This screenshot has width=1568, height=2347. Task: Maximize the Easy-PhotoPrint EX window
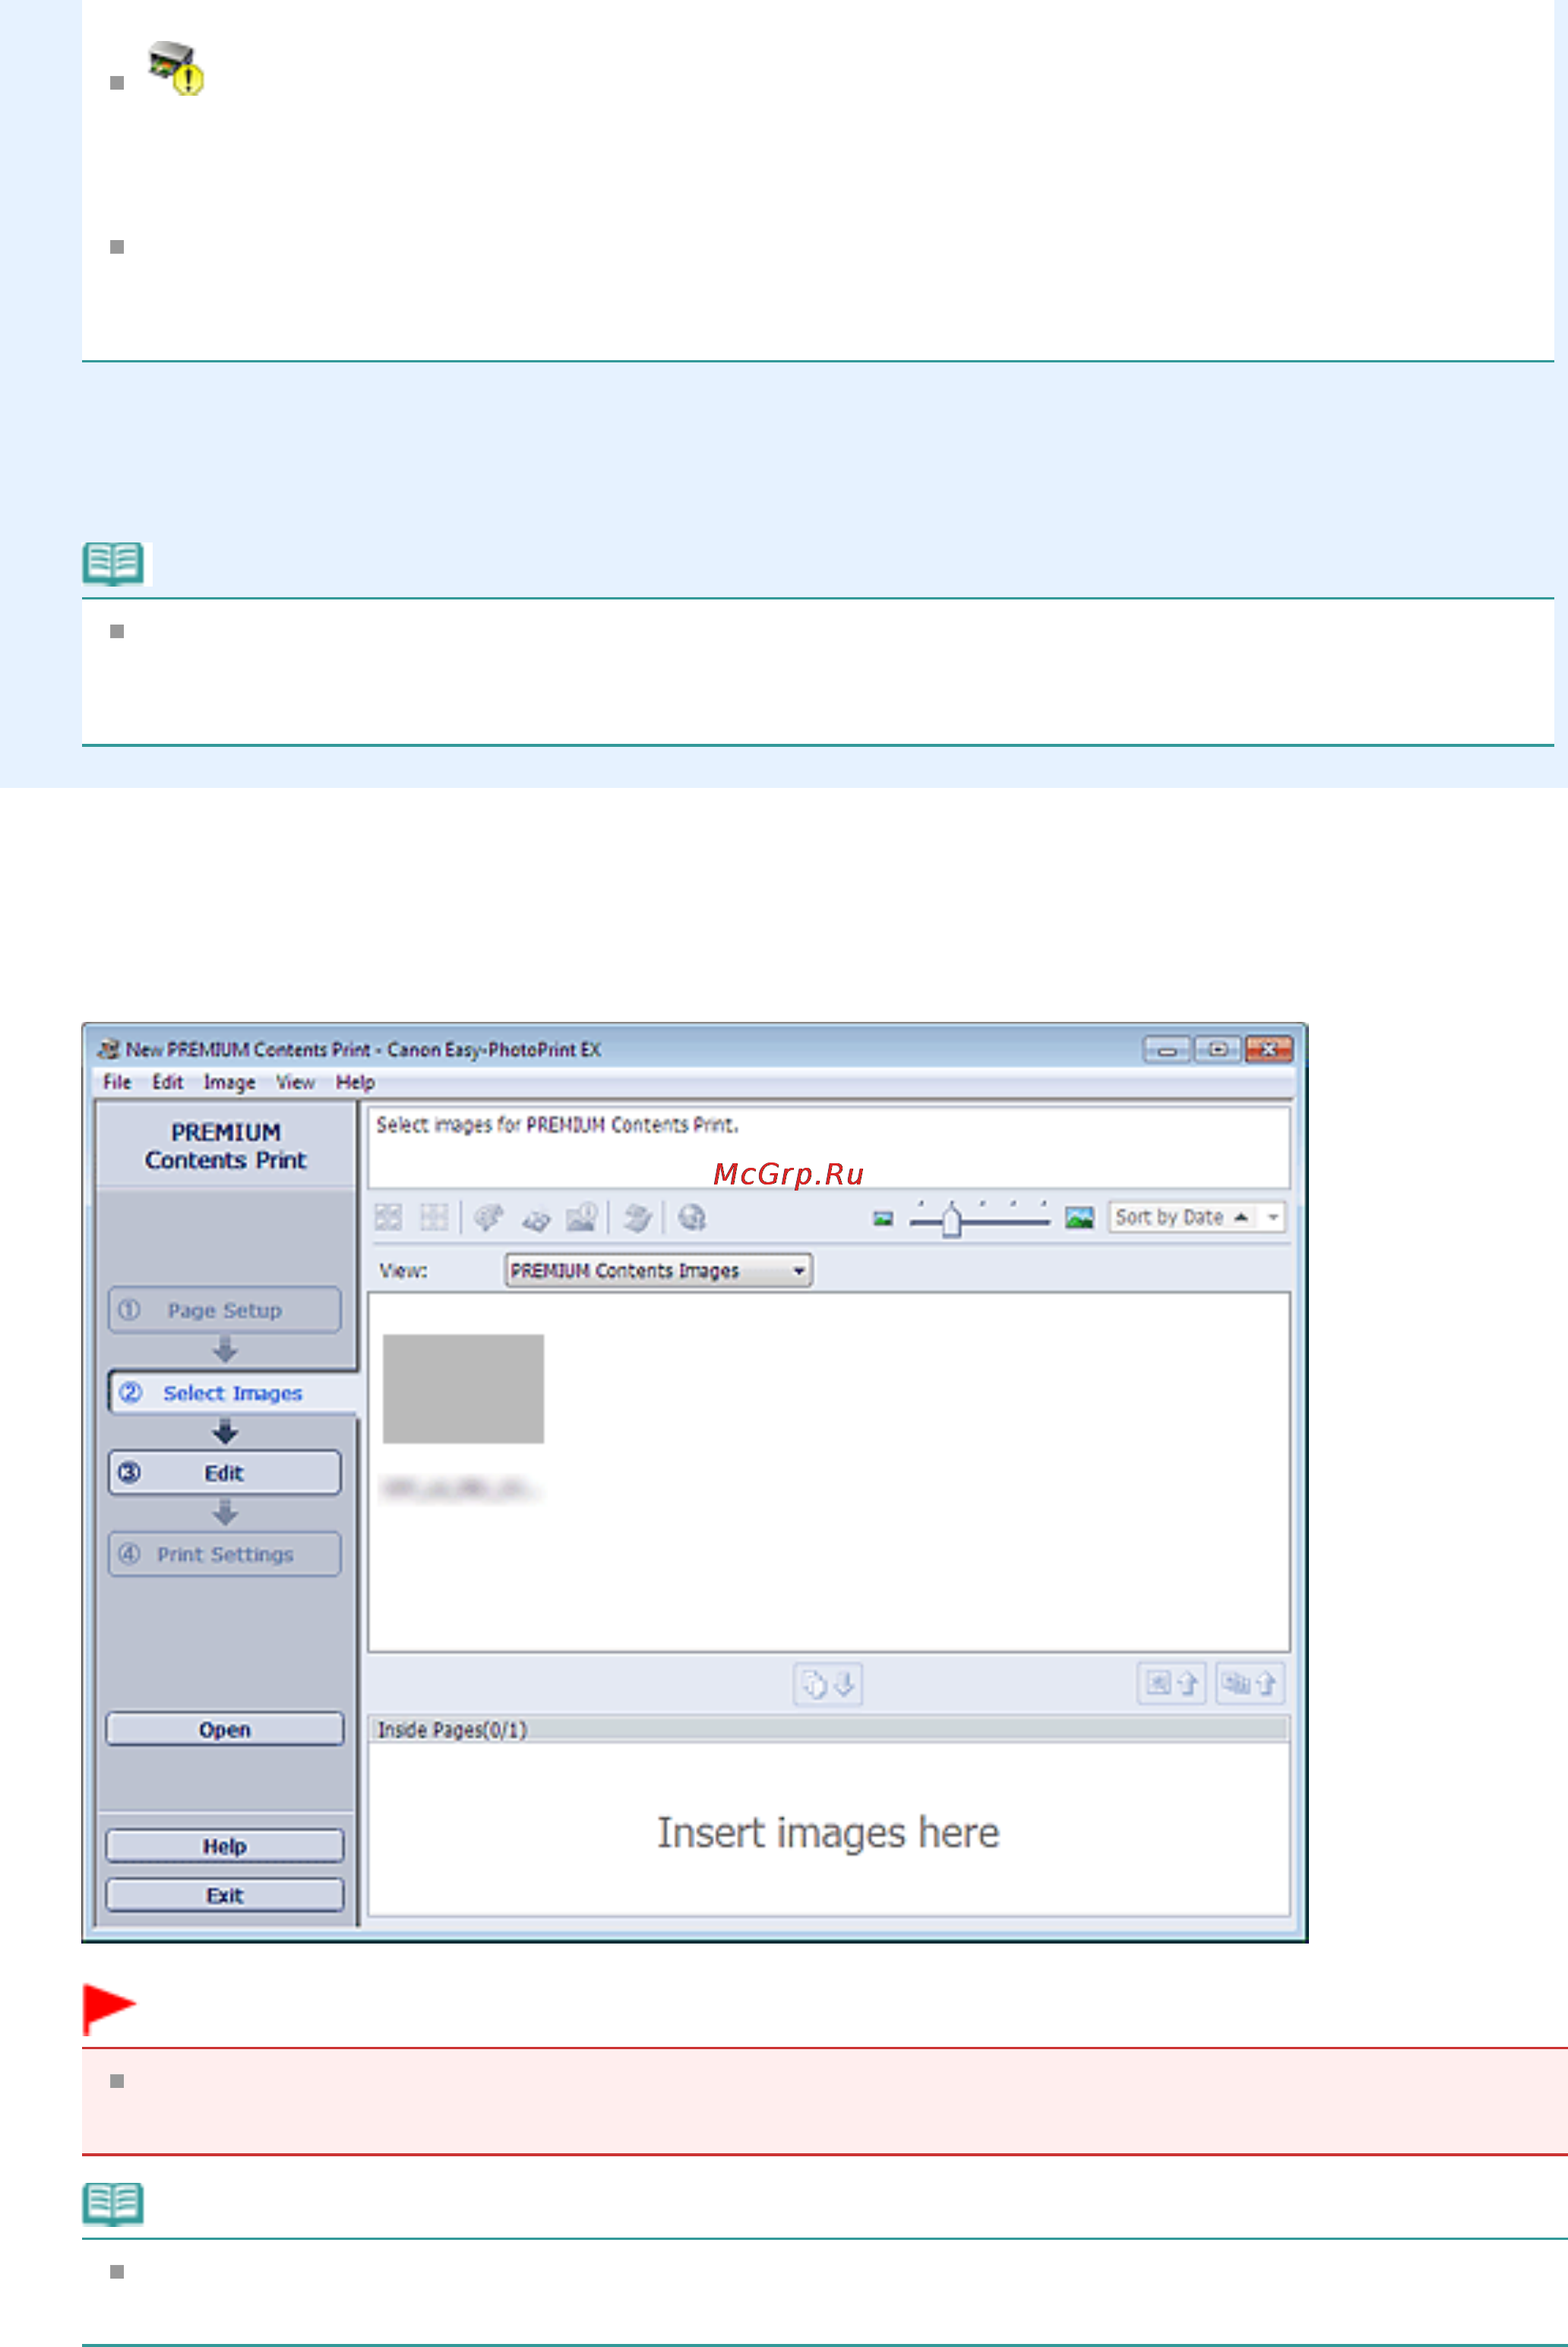coord(1217,1050)
